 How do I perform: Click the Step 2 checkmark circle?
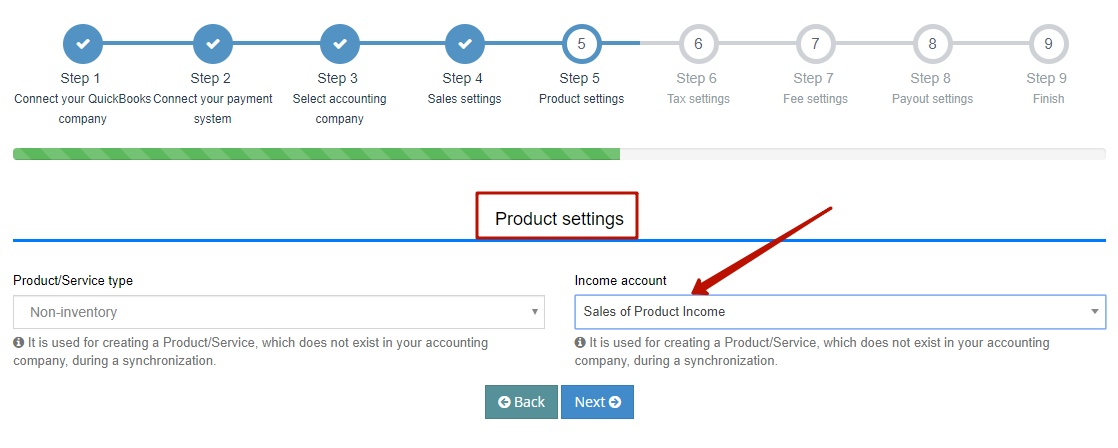click(x=212, y=44)
